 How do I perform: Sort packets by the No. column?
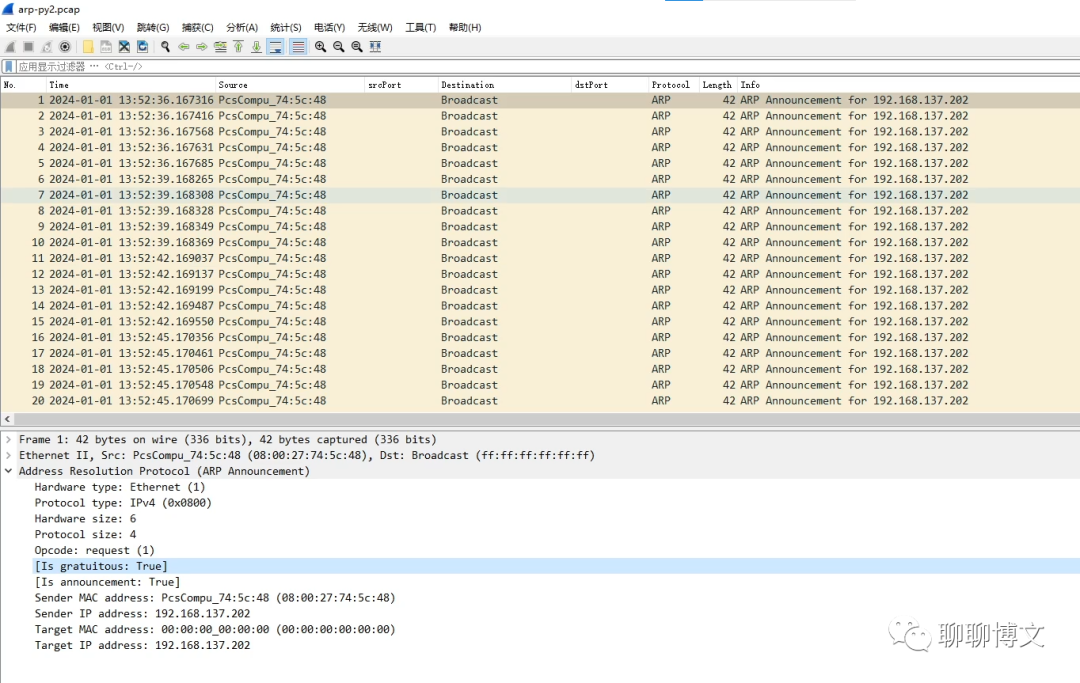coord(23,85)
